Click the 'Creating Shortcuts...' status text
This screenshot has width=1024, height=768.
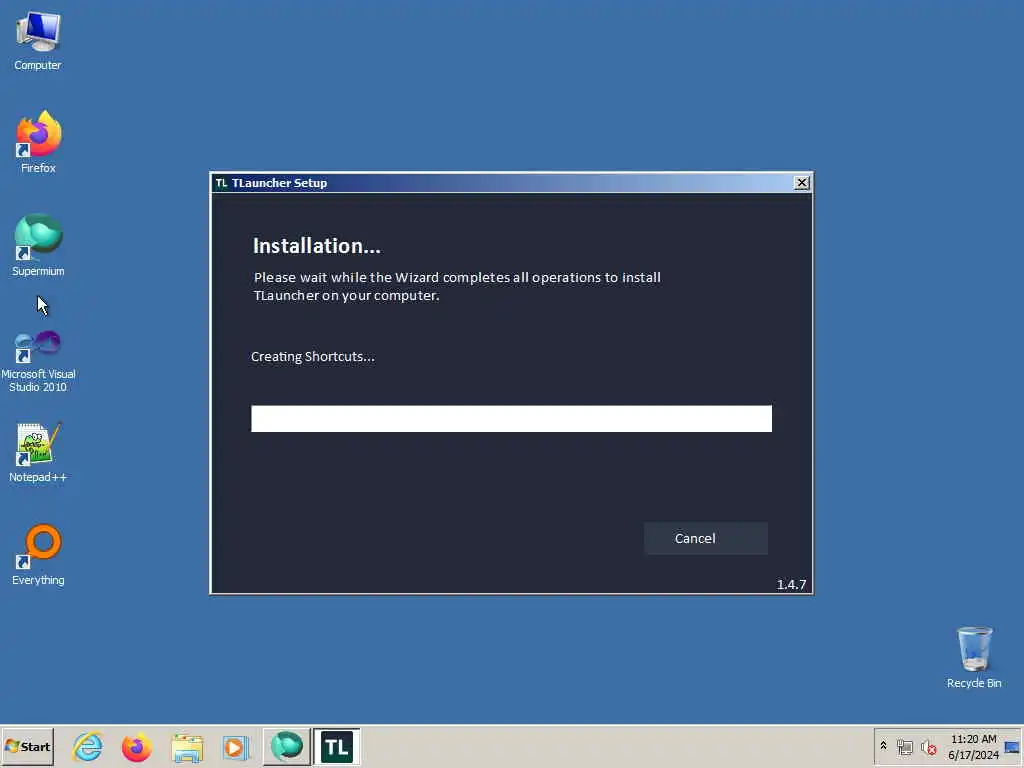point(313,357)
